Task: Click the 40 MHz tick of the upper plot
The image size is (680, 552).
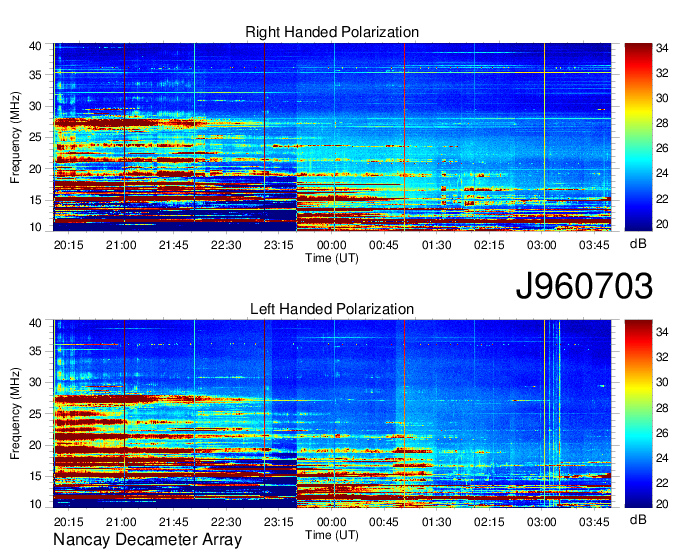Action: tap(35, 46)
